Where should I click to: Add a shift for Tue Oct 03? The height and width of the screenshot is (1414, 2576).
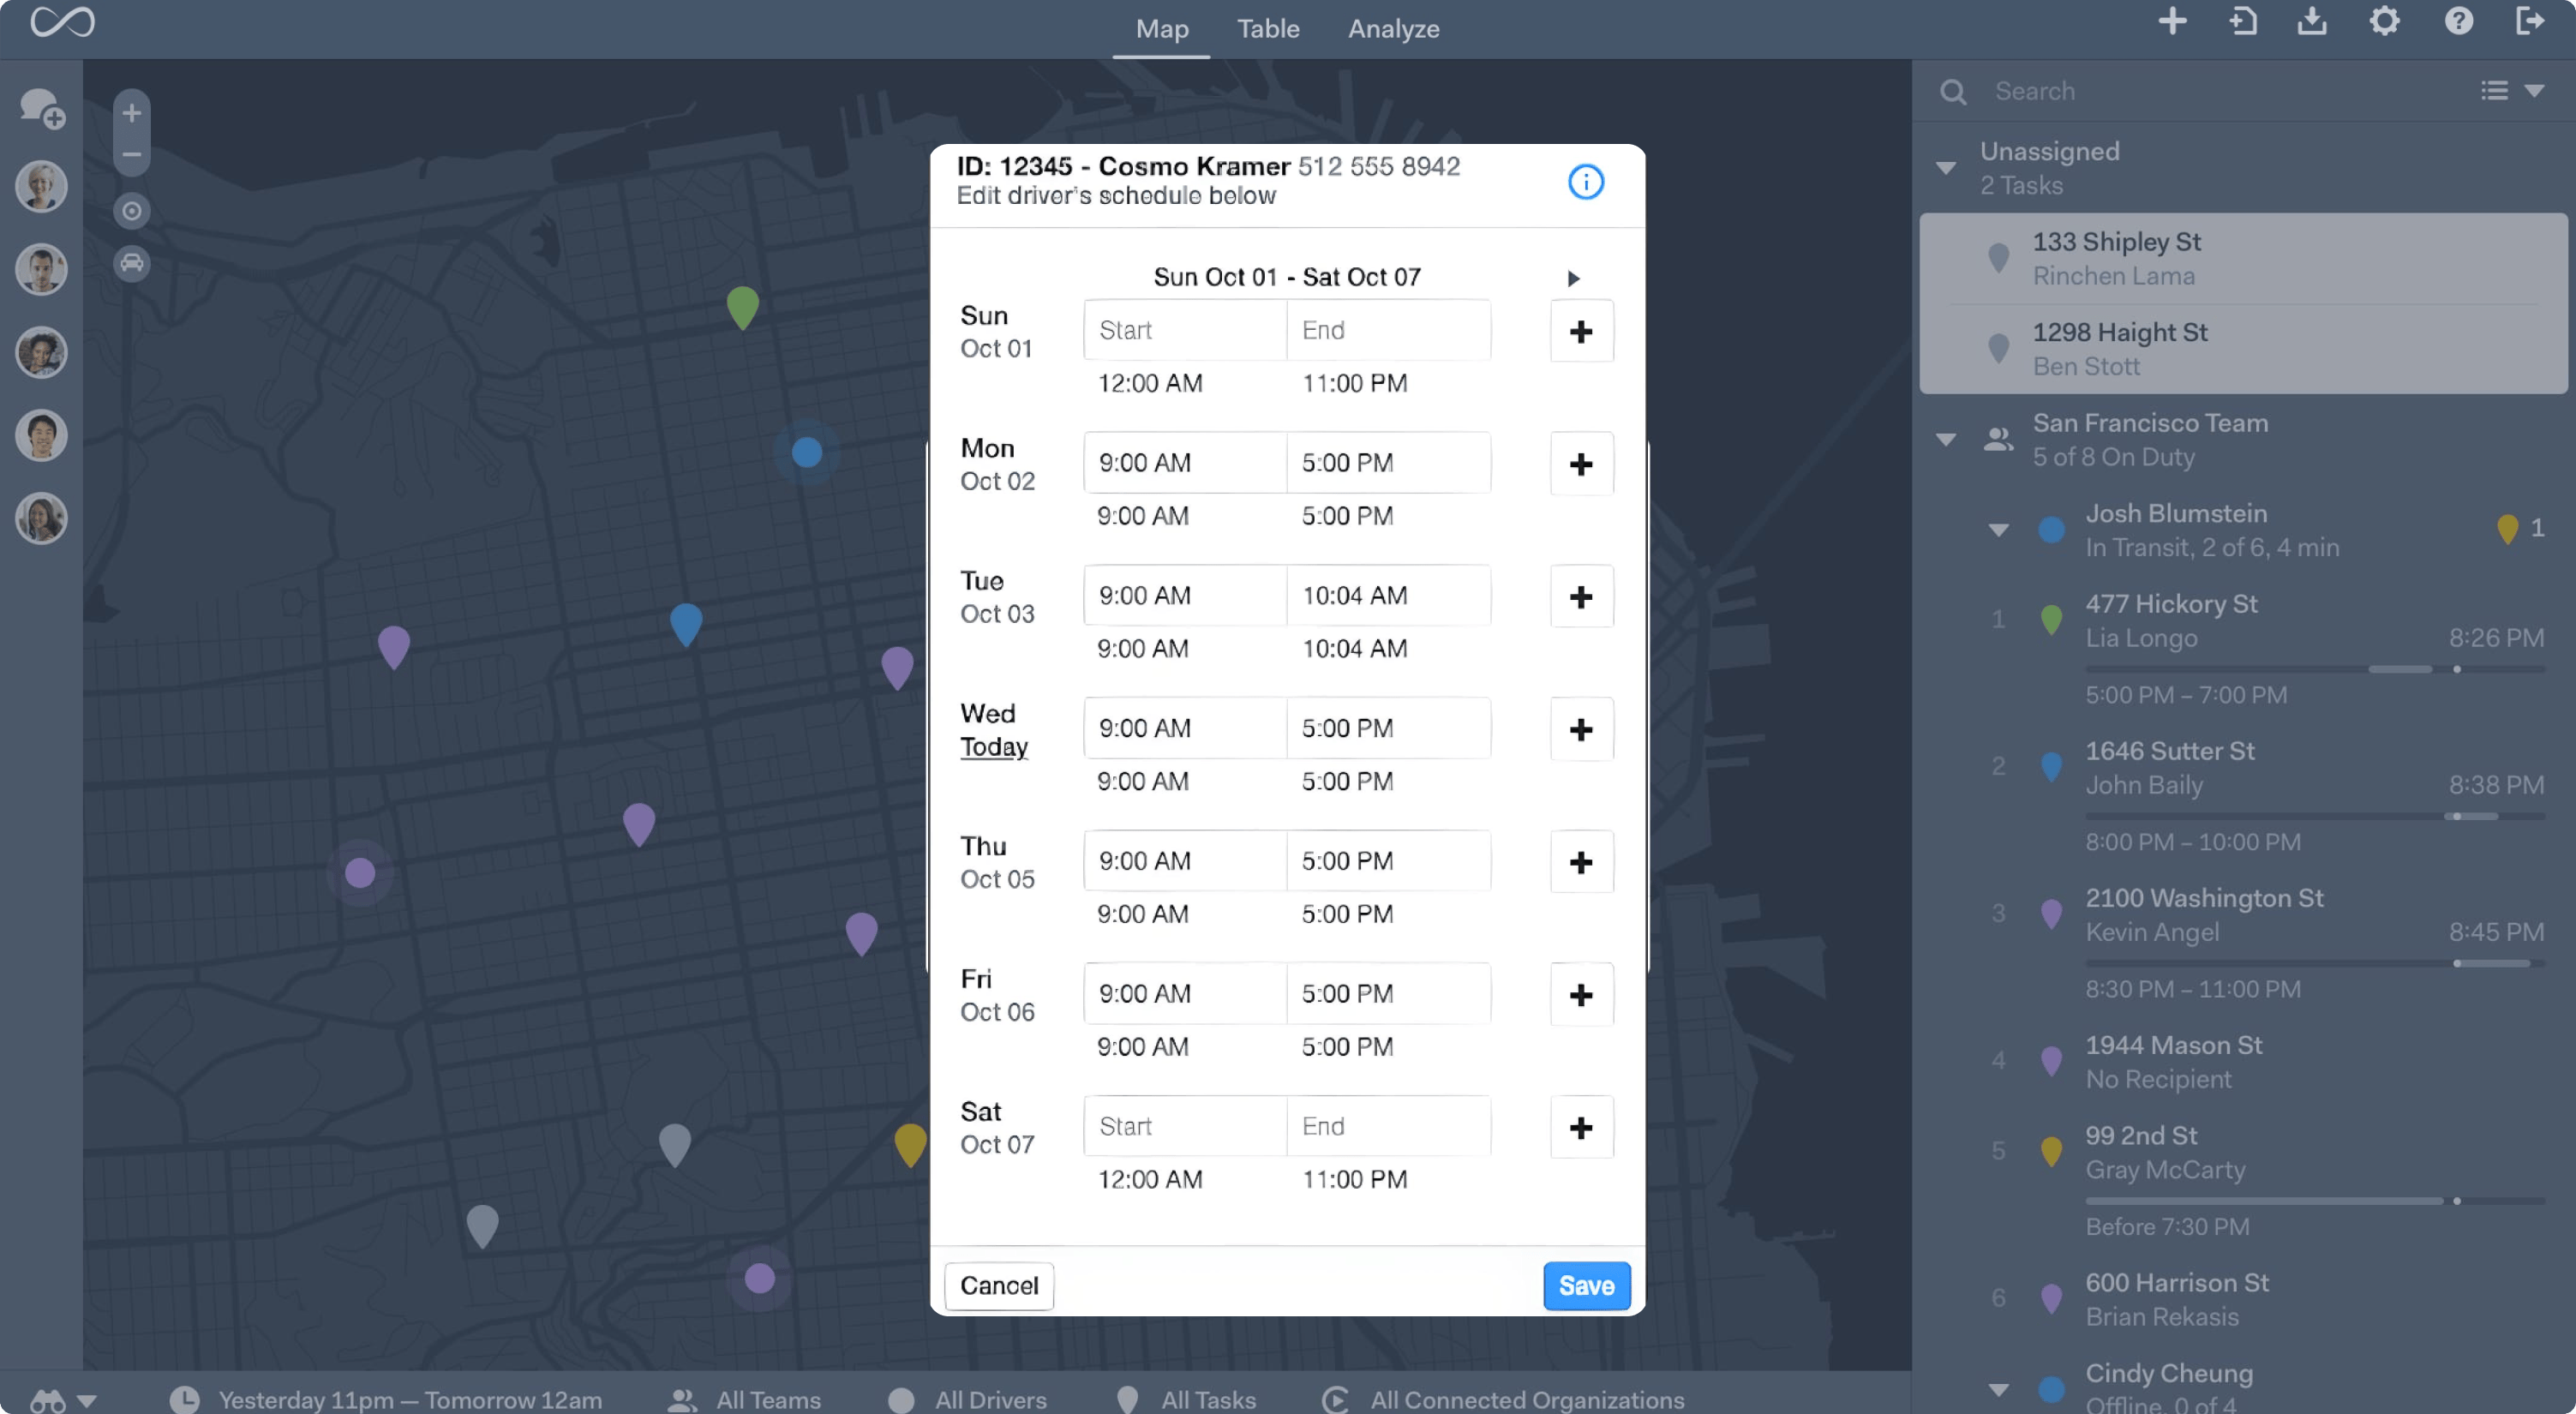(x=1580, y=597)
